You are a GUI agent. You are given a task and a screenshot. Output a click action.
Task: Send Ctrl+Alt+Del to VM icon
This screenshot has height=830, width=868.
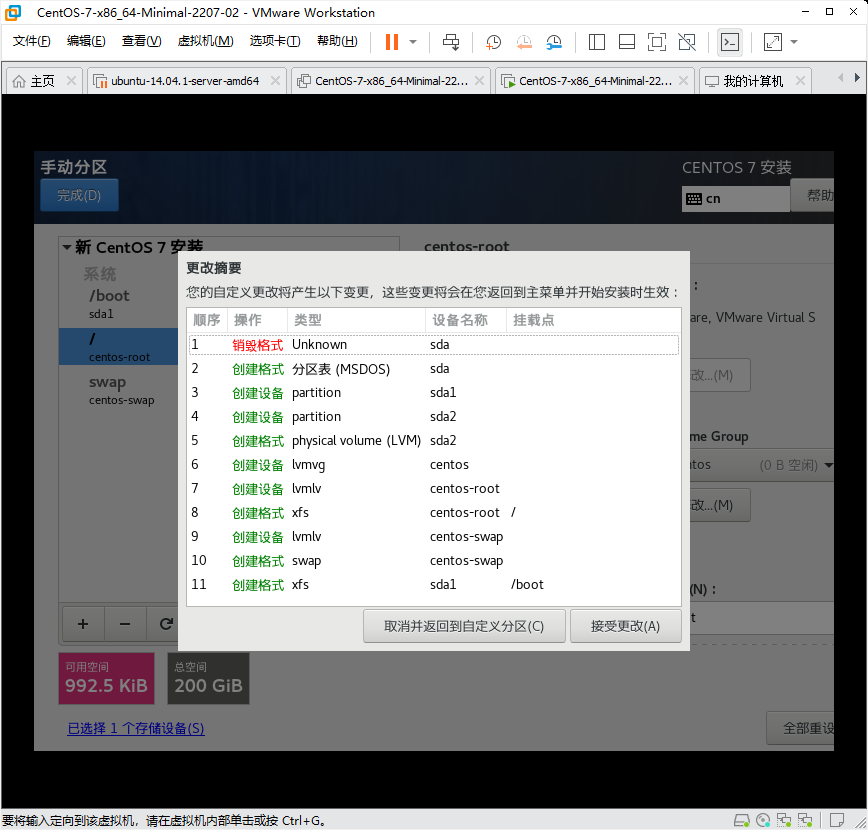(x=451, y=42)
